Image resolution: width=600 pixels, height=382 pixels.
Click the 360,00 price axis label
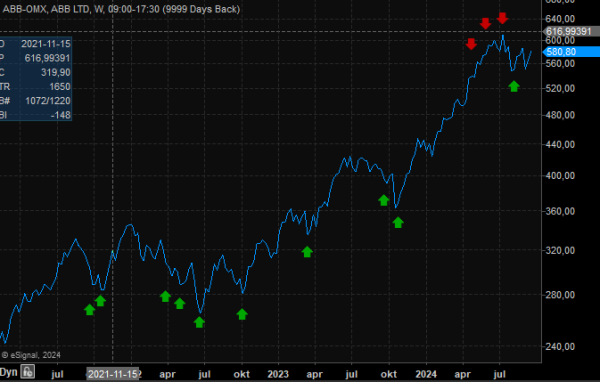click(x=560, y=211)
